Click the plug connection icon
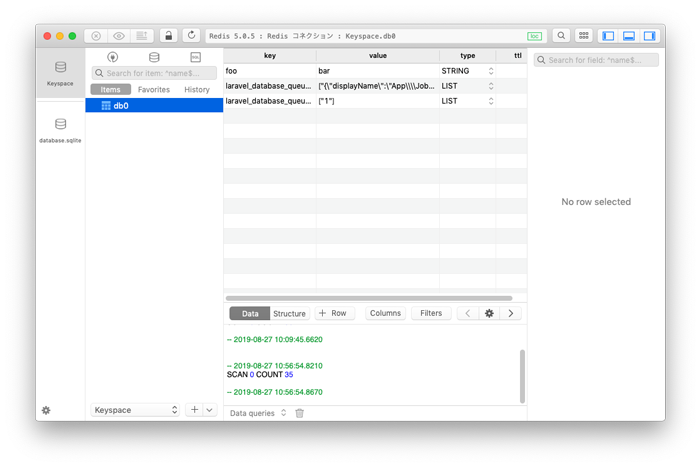Screen dimensions: 700x467 point(112,57)
